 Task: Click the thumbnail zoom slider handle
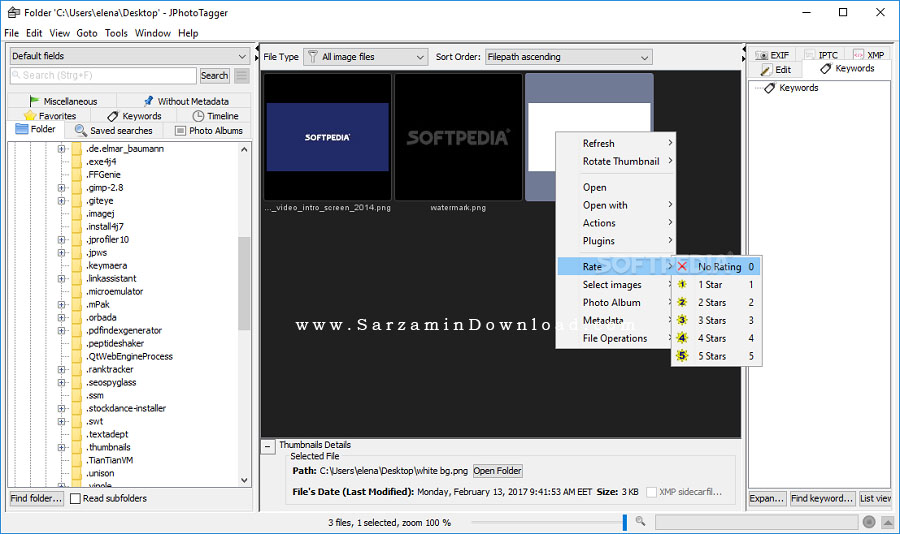click(x=624, y=522)
